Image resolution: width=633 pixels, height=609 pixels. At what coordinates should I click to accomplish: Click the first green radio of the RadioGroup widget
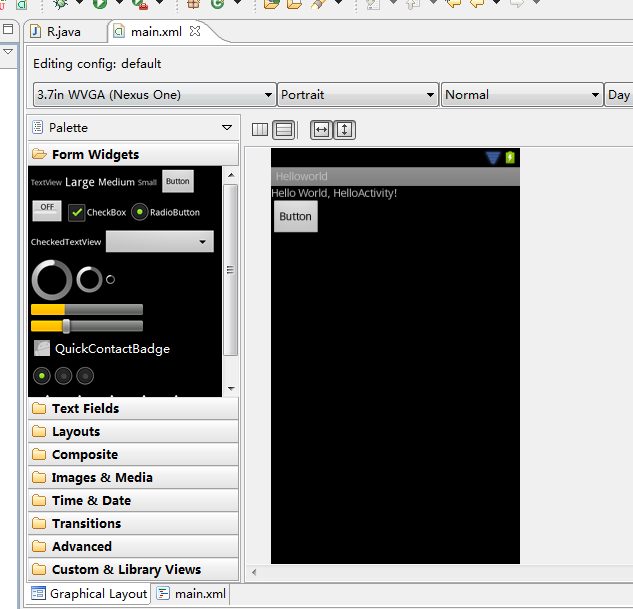coord(42,376)
